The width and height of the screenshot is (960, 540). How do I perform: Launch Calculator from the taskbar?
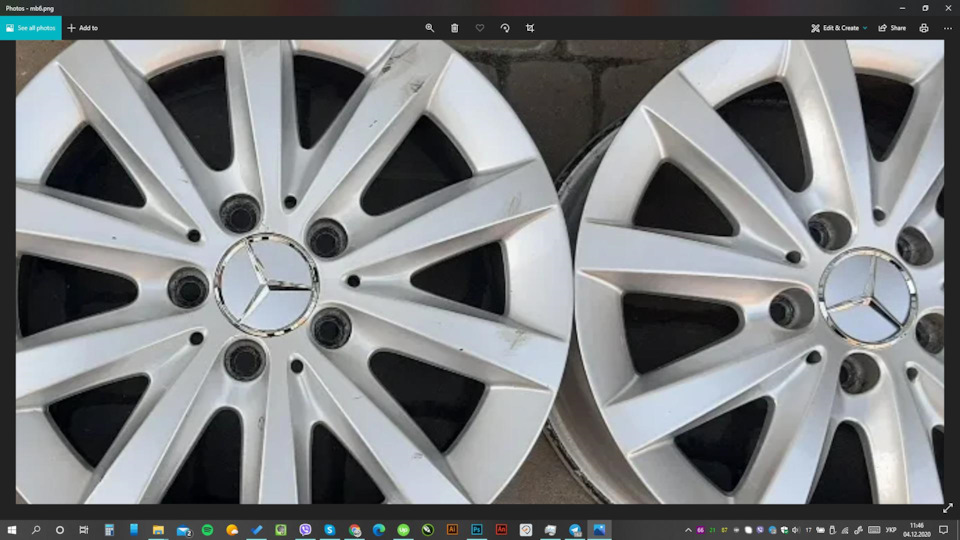109,530
